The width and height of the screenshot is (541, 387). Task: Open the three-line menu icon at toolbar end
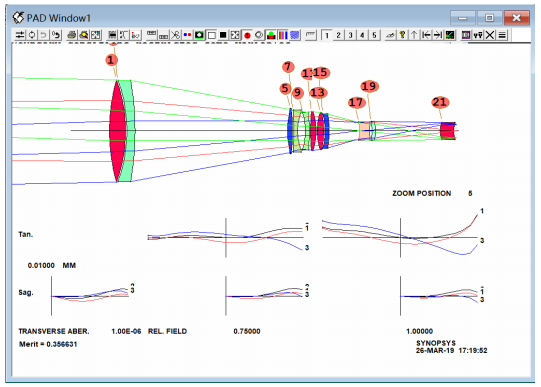coord(502,35)
